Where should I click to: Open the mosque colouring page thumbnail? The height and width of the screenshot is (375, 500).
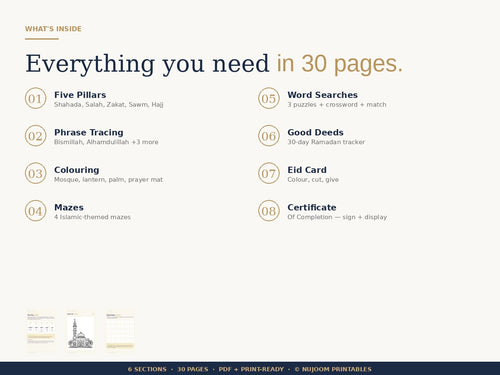click(x=80, y=331)
